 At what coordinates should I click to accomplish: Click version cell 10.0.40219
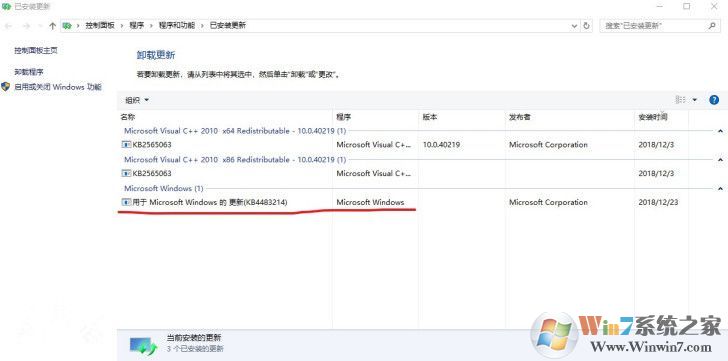click(x=441, y=145)
